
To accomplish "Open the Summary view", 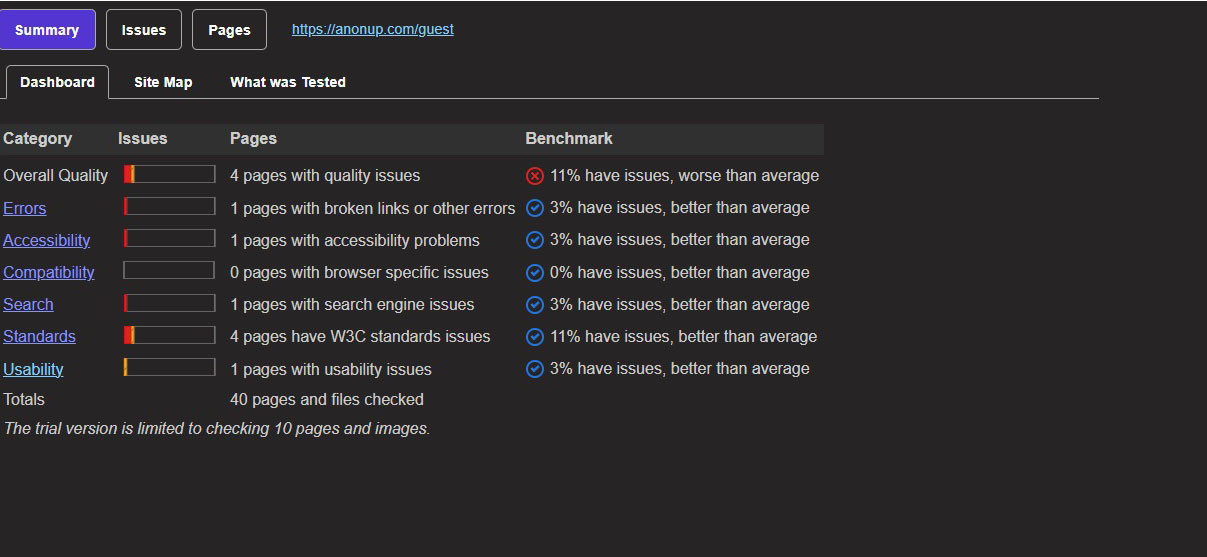I will (47, 30).
